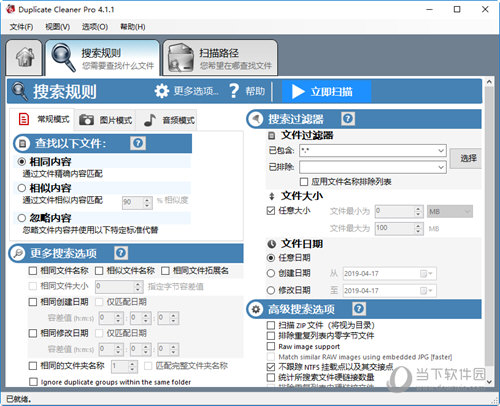Expand the 已包含 filter dropdown
500x406 pixels.
(441, 151)
